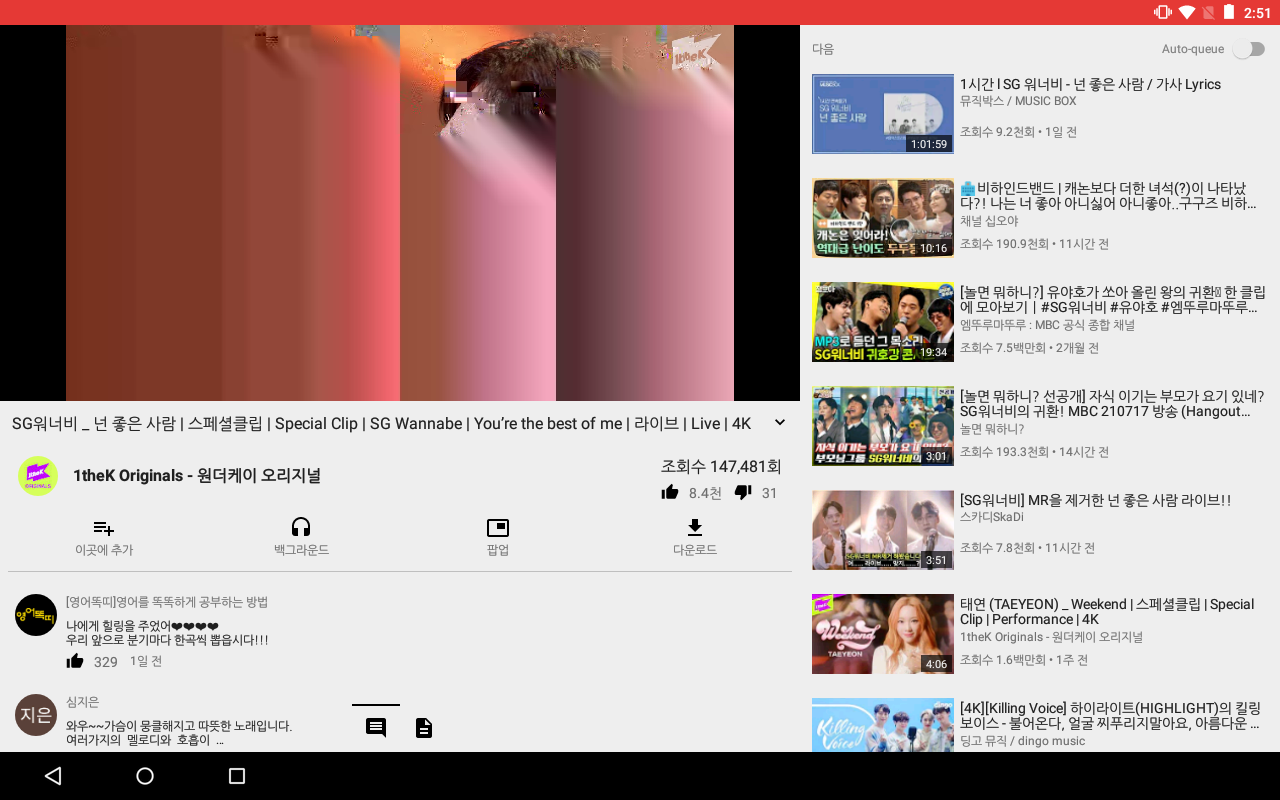The image size is (1280, 800).
Task: Tap the add to playlist icon
Action: [103, 527]
